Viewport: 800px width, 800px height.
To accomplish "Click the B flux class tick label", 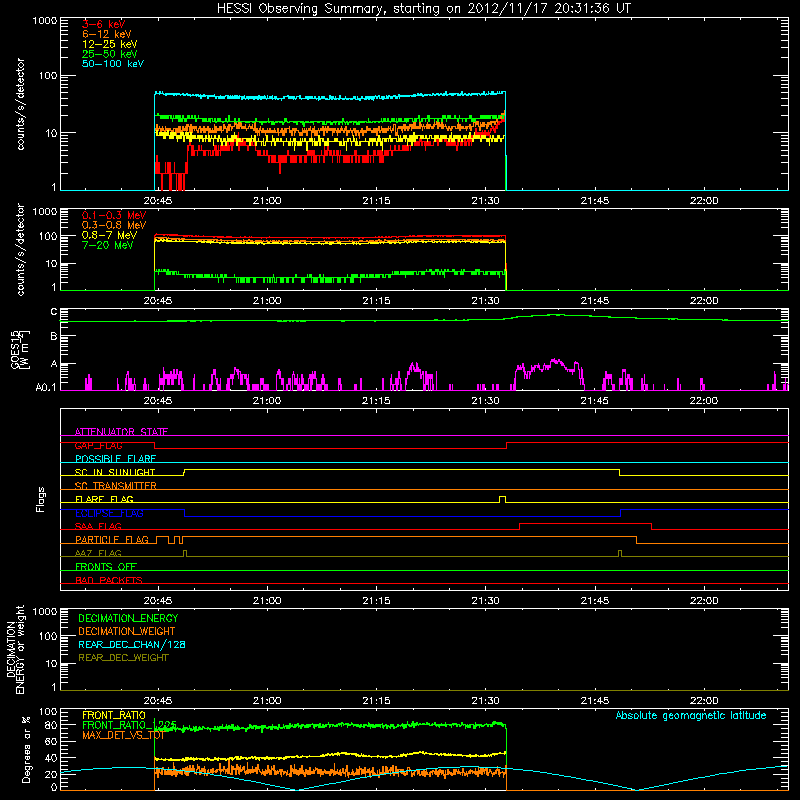I will [x=54, y=337].
